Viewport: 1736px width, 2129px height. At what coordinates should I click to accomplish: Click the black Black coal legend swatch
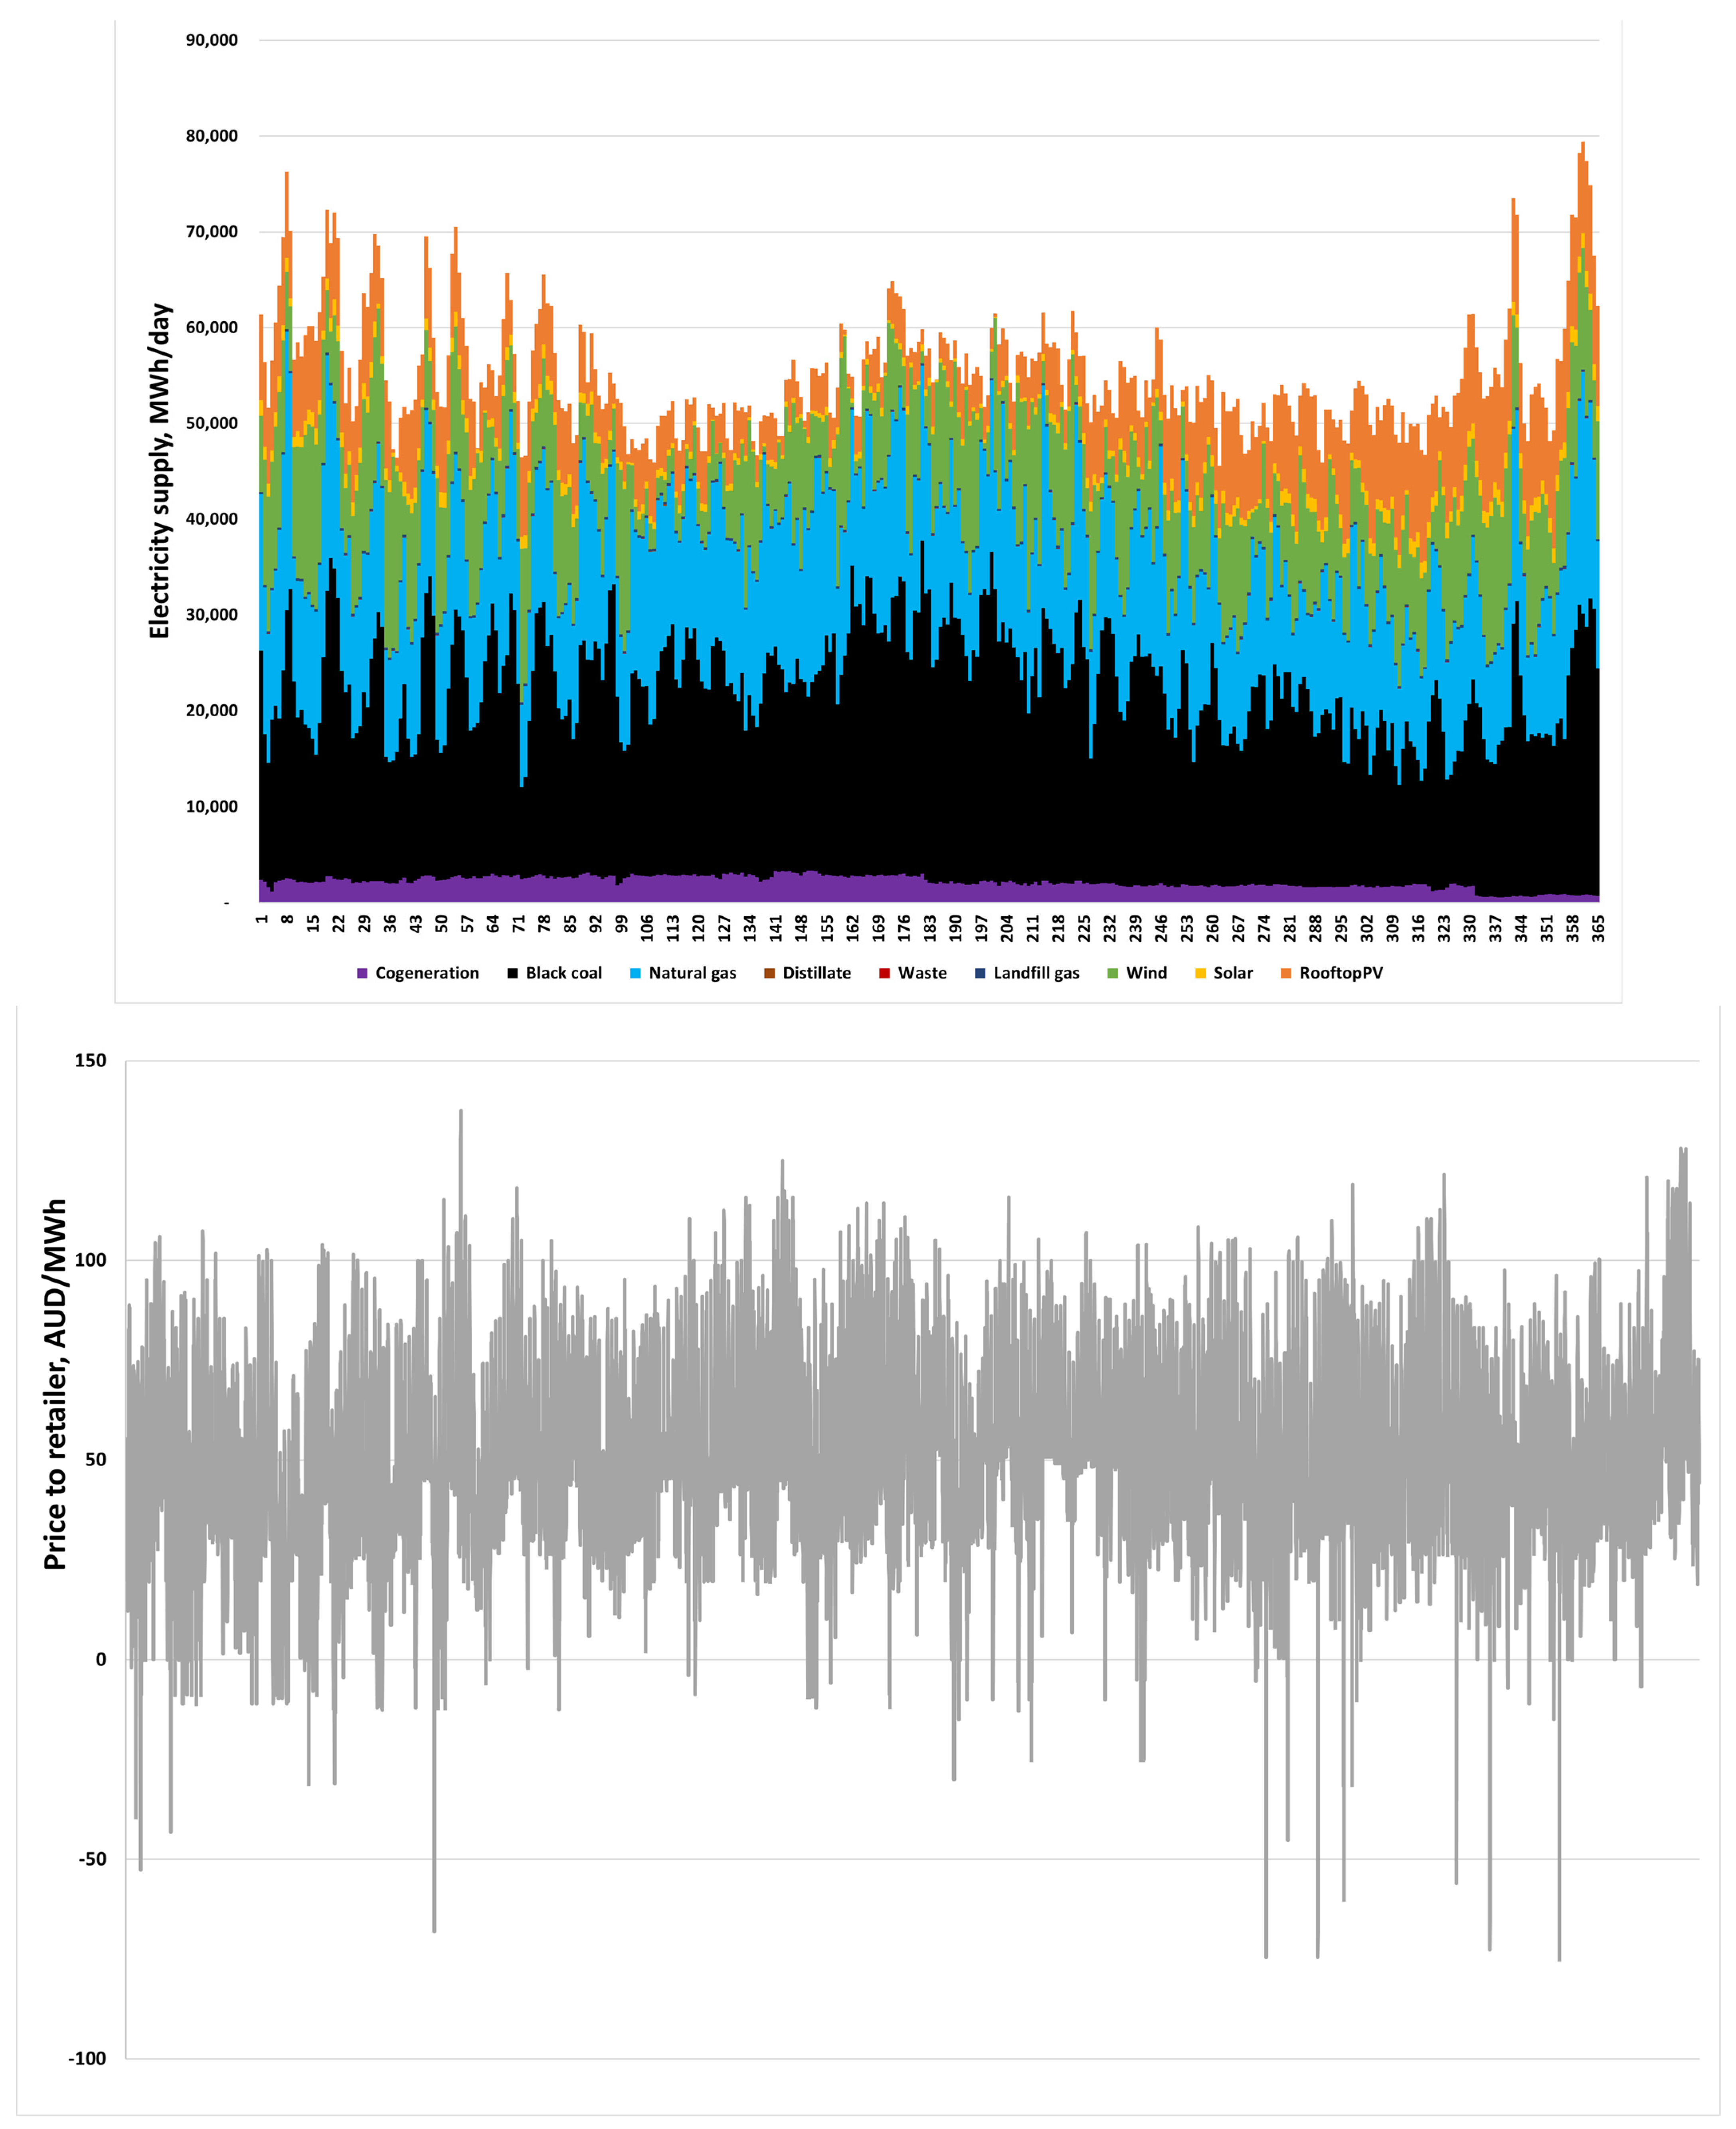[513, 973]
